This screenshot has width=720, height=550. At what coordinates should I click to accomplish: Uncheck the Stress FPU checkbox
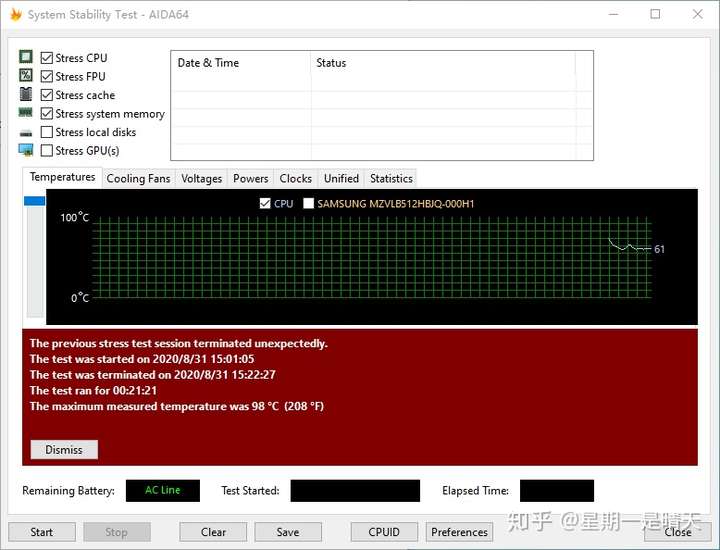point(47,76)
